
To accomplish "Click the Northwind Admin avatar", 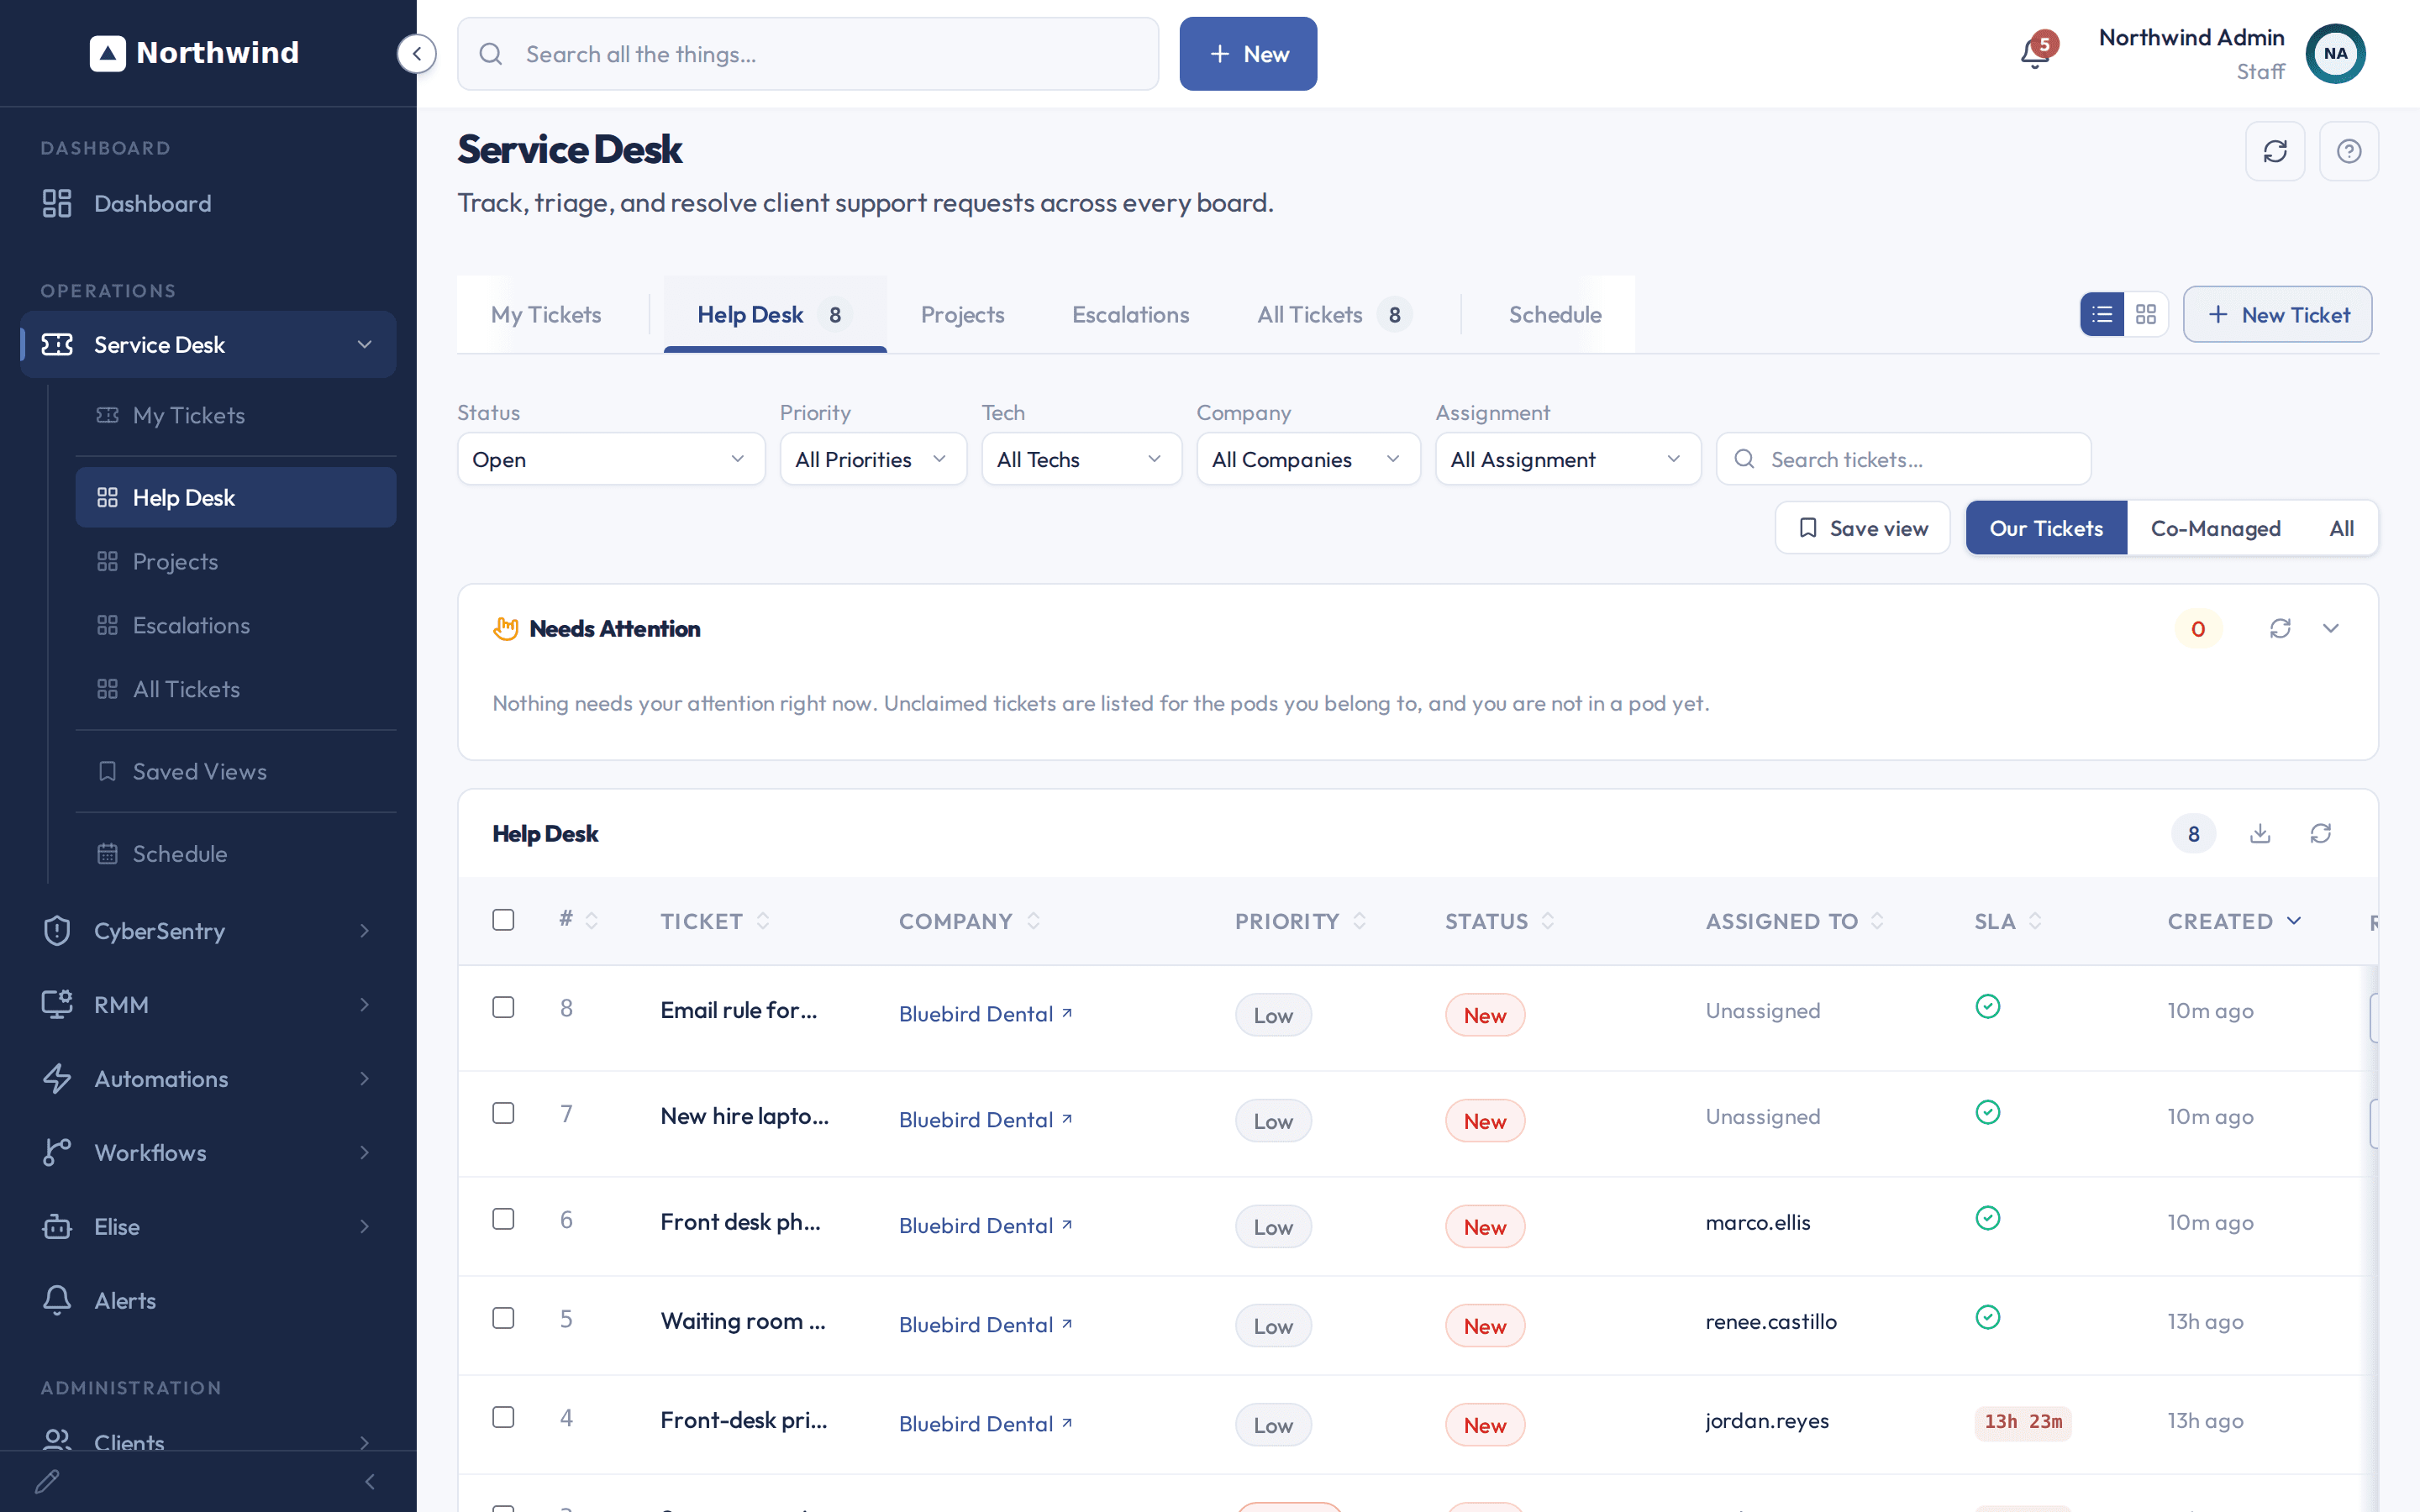I will tap(2335, 54).
